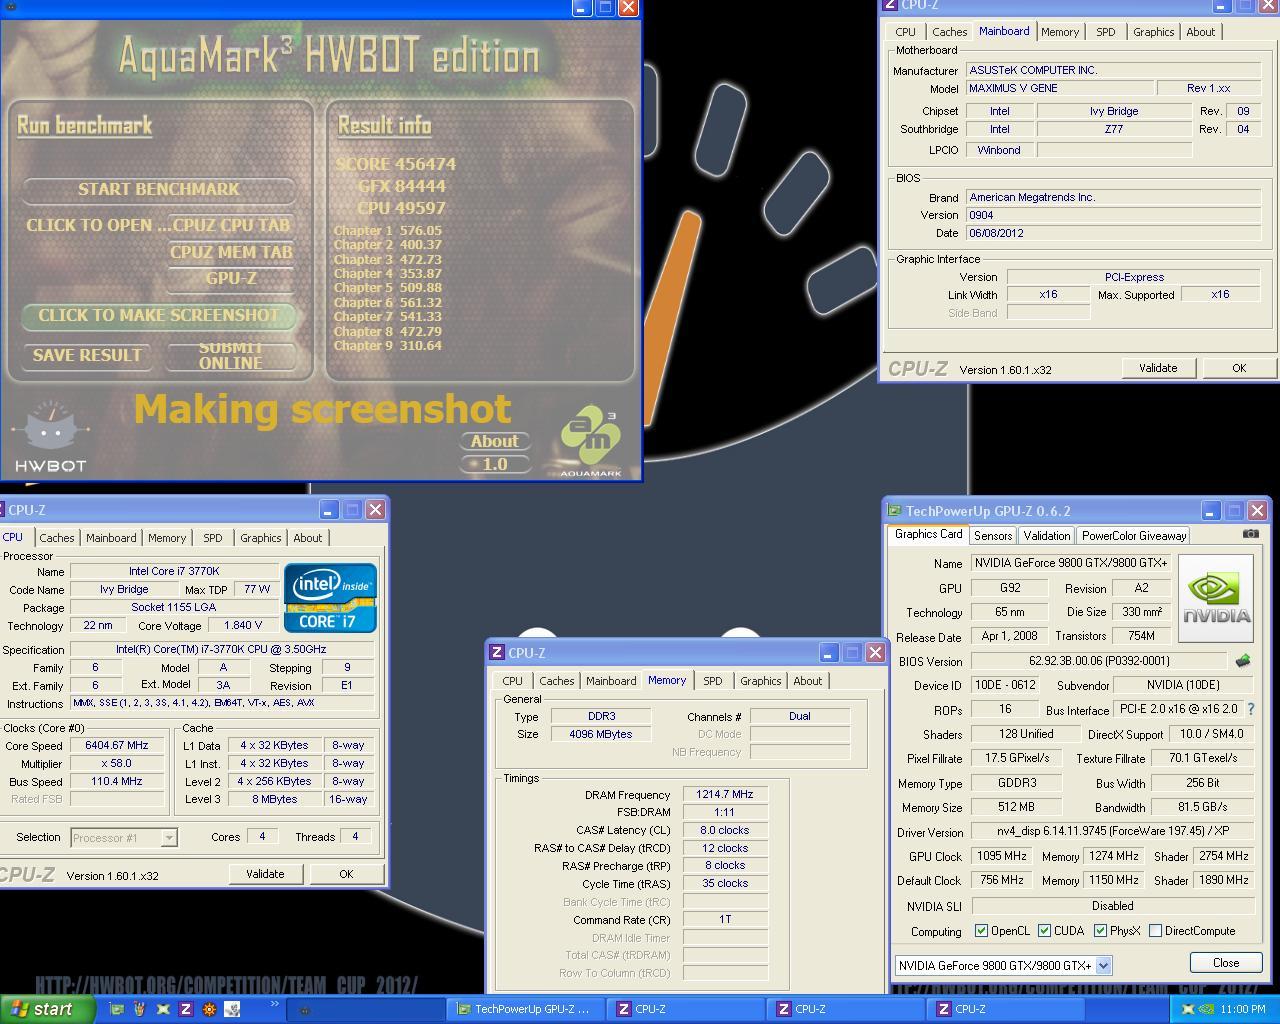1280x1024 pixels.
Task: Toggle the CUDA checkbox
Action: 1044,931
